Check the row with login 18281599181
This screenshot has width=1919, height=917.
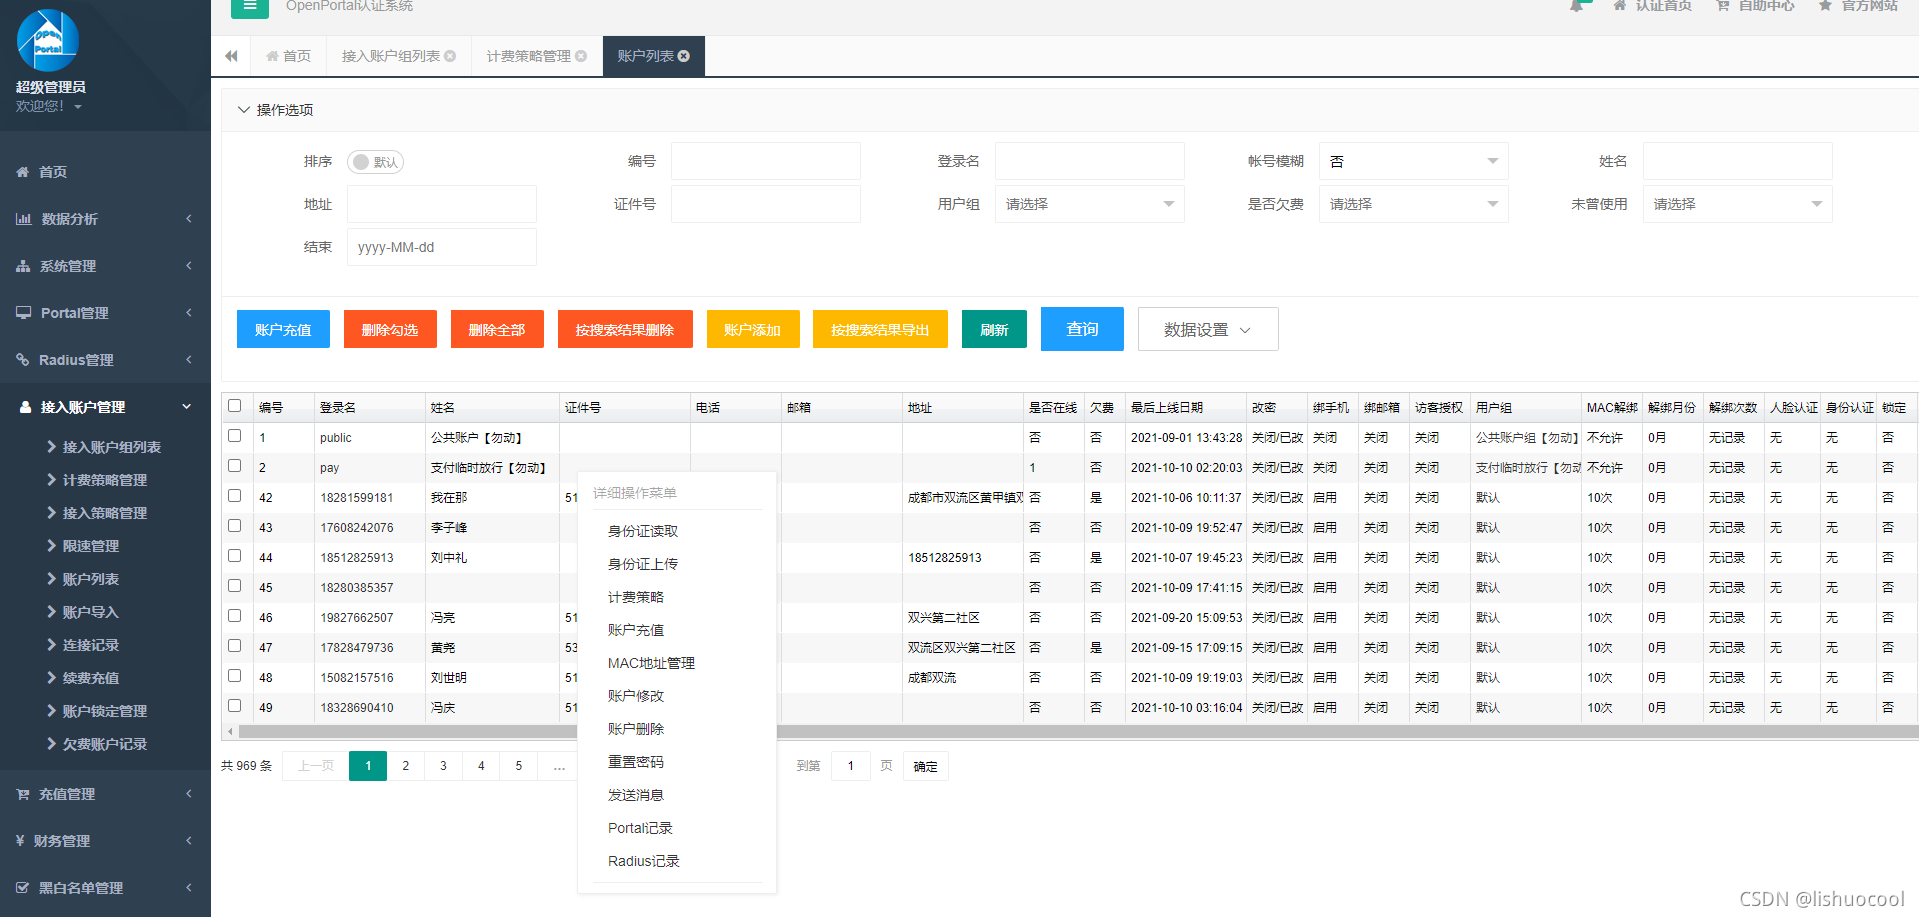click(235, 496)
